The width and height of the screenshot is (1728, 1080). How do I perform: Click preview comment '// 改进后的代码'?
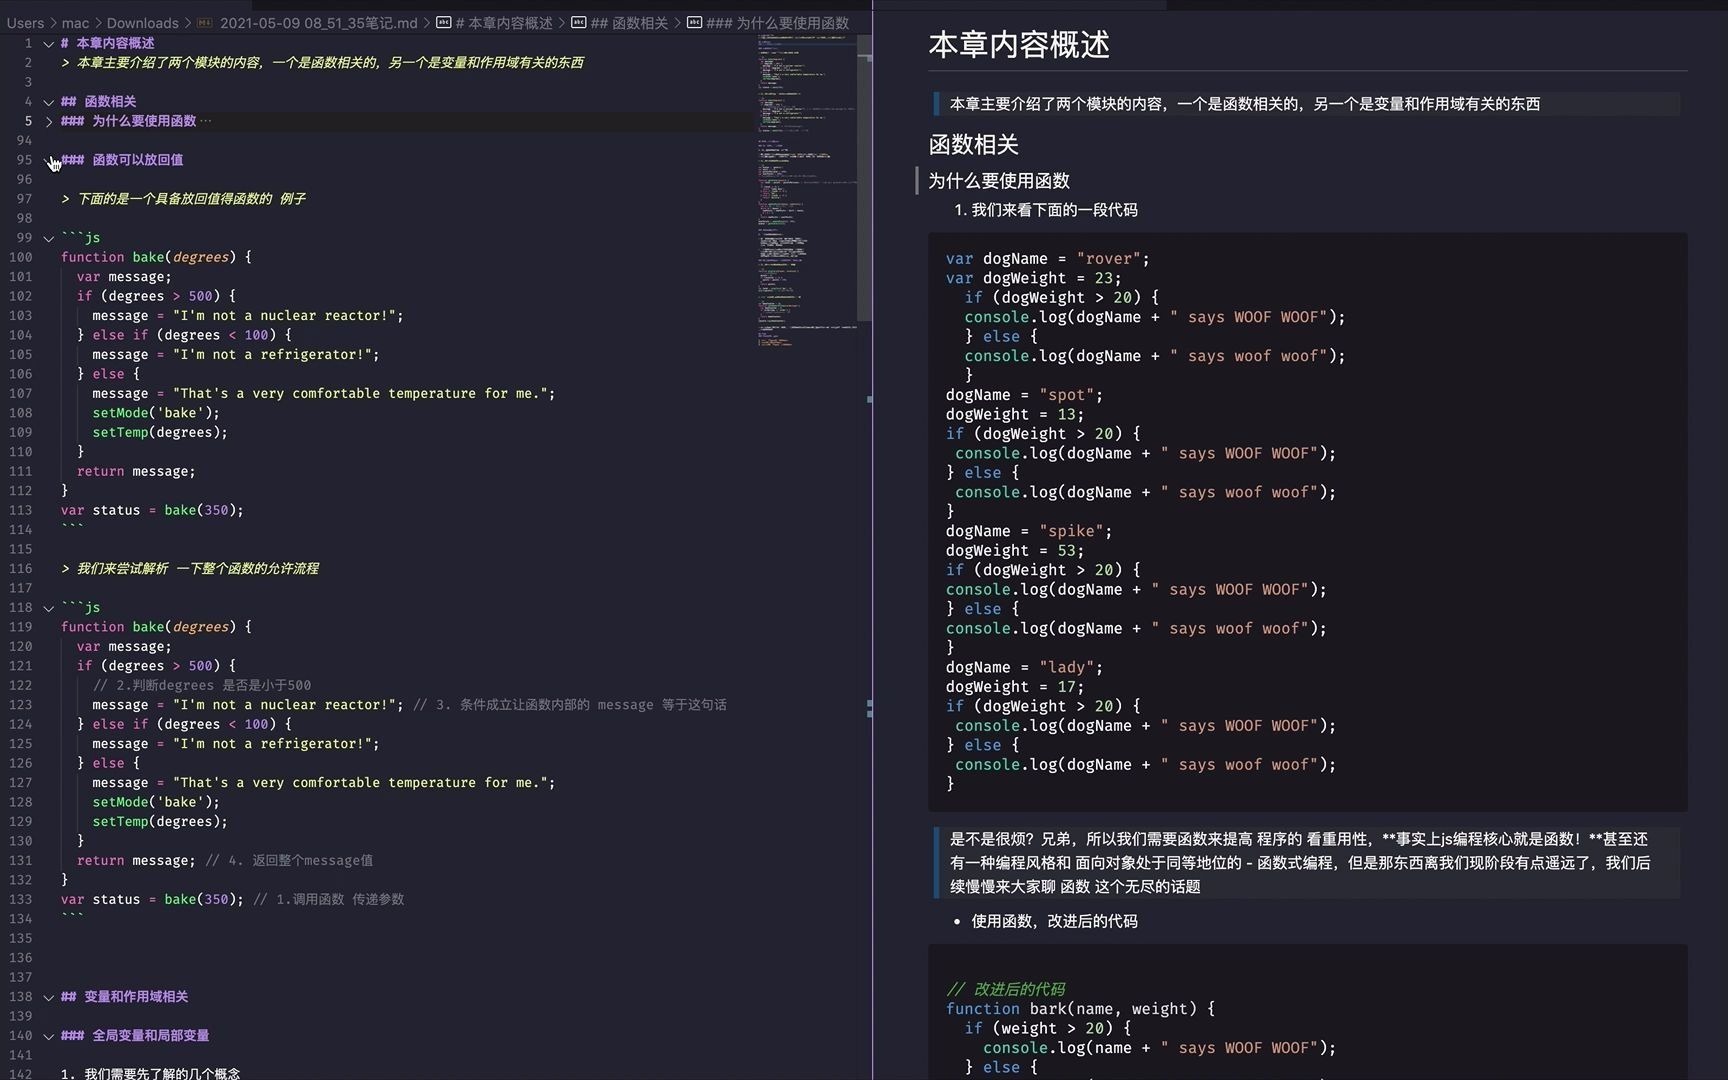(1005, 989)
